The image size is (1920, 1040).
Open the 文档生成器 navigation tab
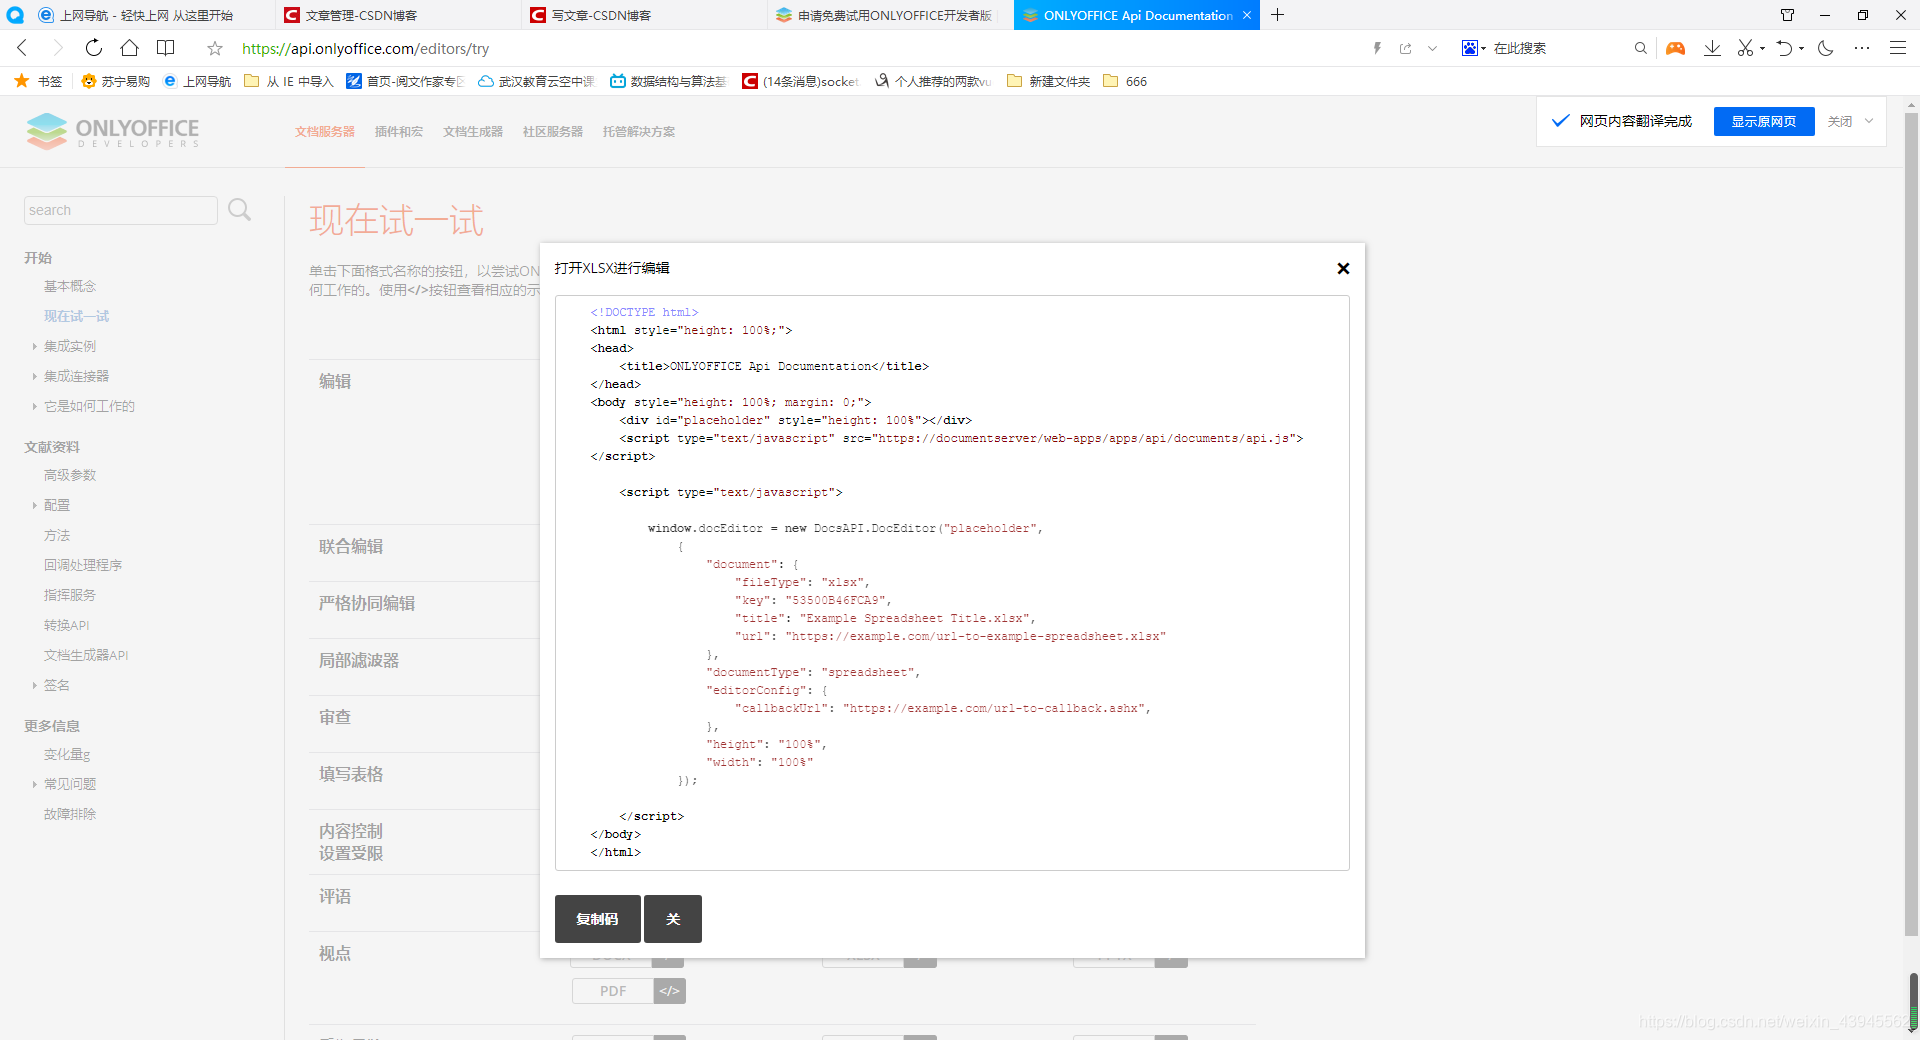pyautogui.click(x=473, y=132)
